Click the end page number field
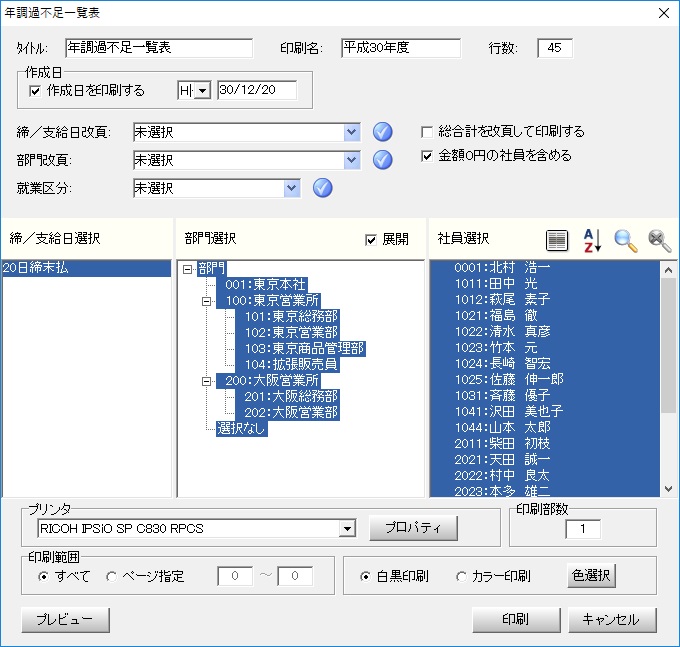The width and height of the screenshot is (680, 647). pyautogui.click(x=295, y=576)
